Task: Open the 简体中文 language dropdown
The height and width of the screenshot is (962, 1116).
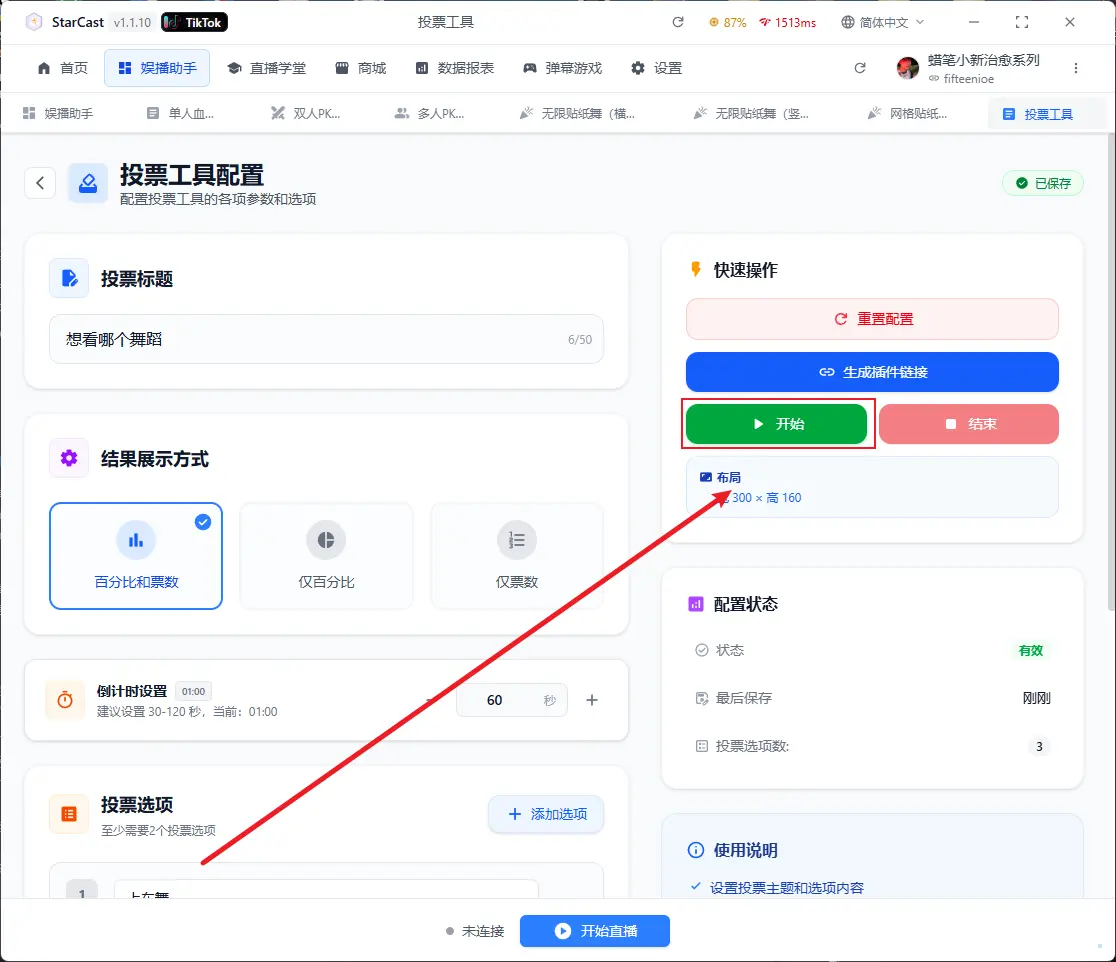Action: pyautogui.click(x=883, y=22)
